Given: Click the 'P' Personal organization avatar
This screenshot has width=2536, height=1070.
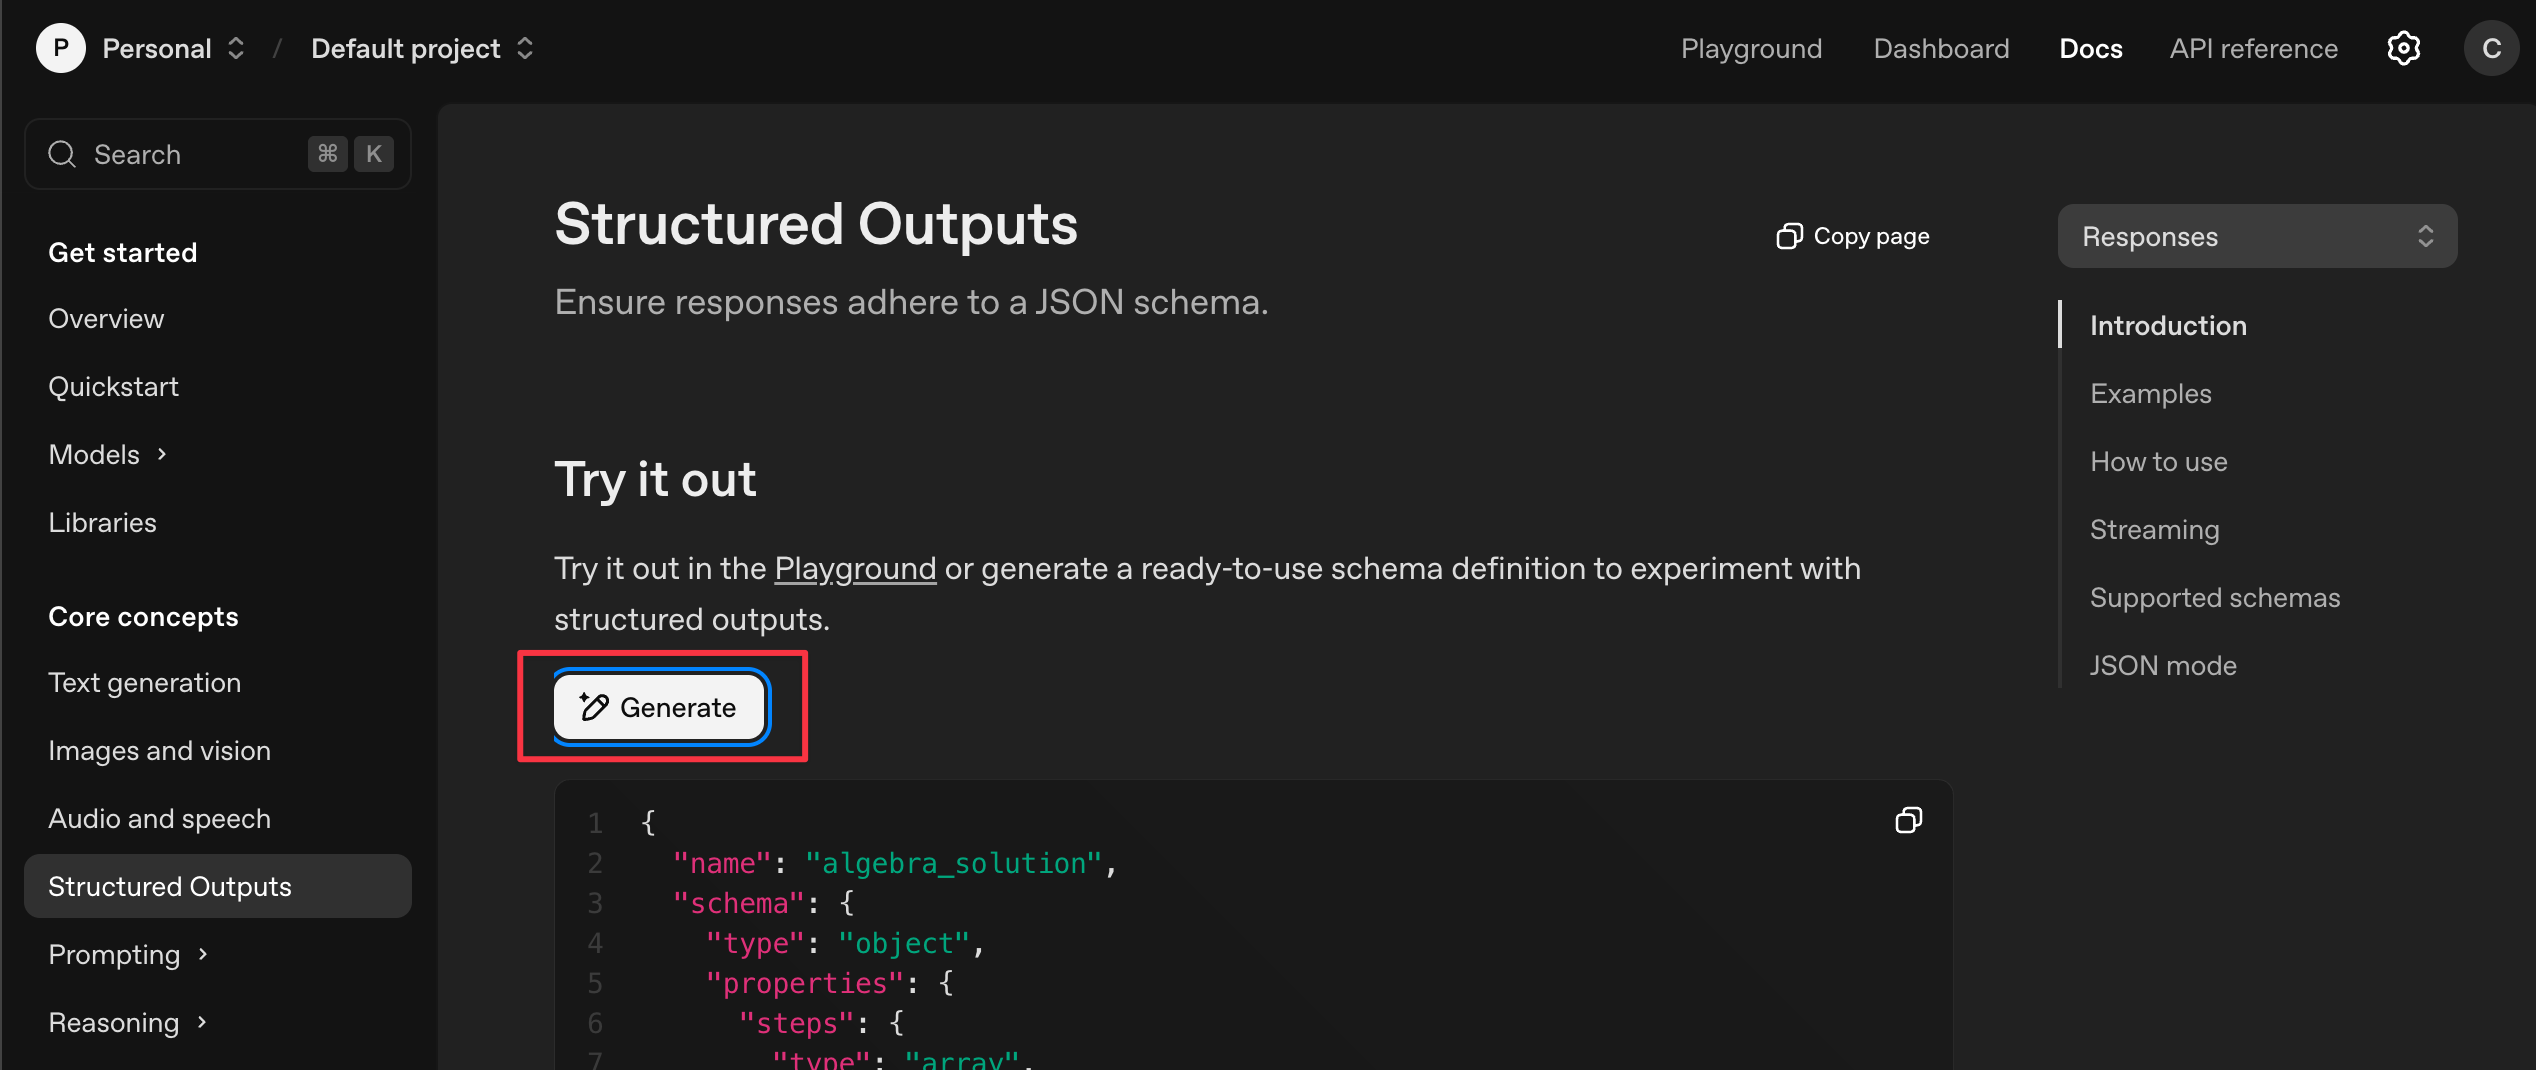Looking at the screenshot, I should click(x=60, y=48).
